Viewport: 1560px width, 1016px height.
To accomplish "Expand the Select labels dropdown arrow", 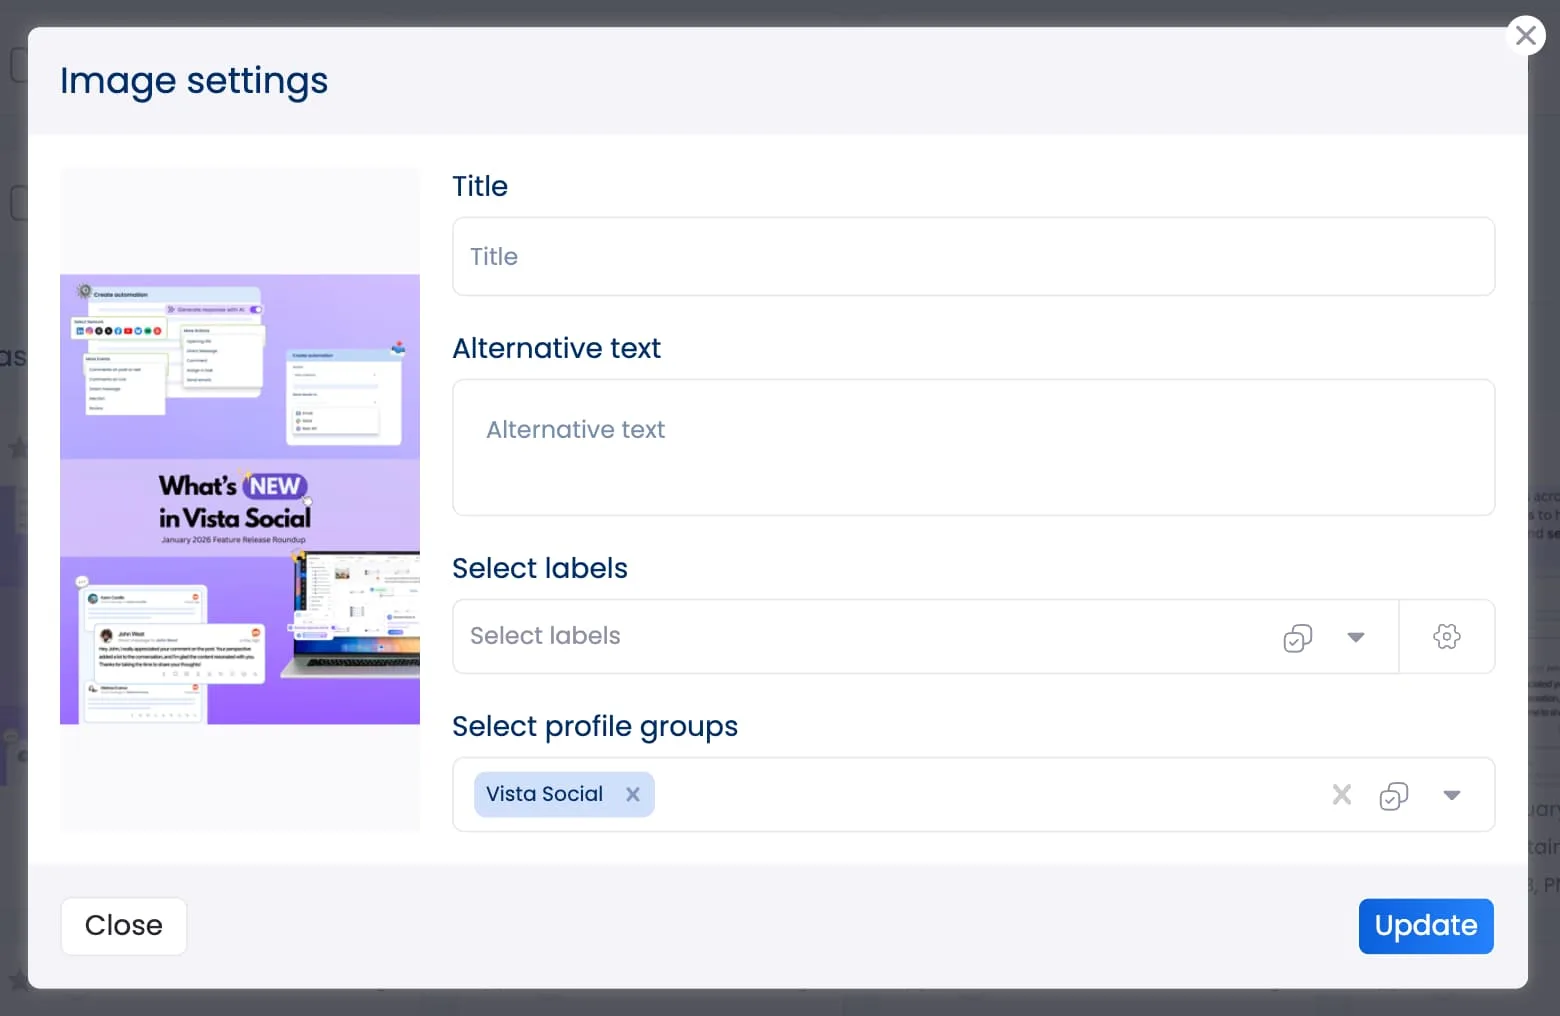I will (x=1356, y=637).
